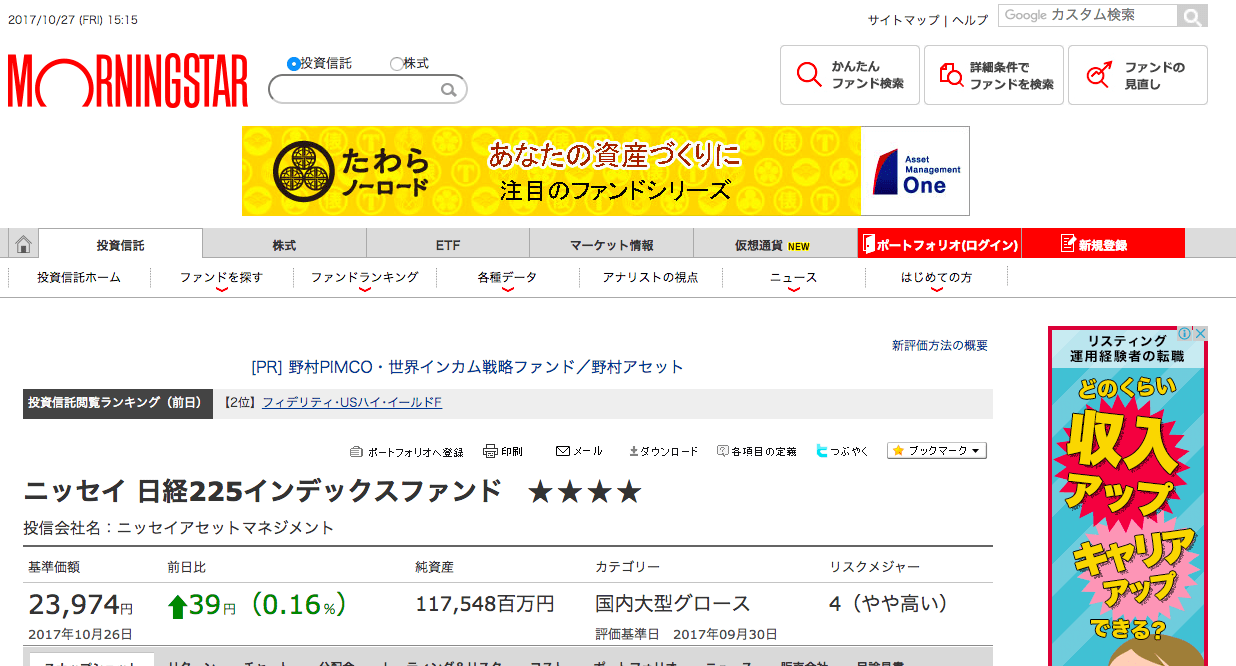Expand the 各種データ menu

506,278
